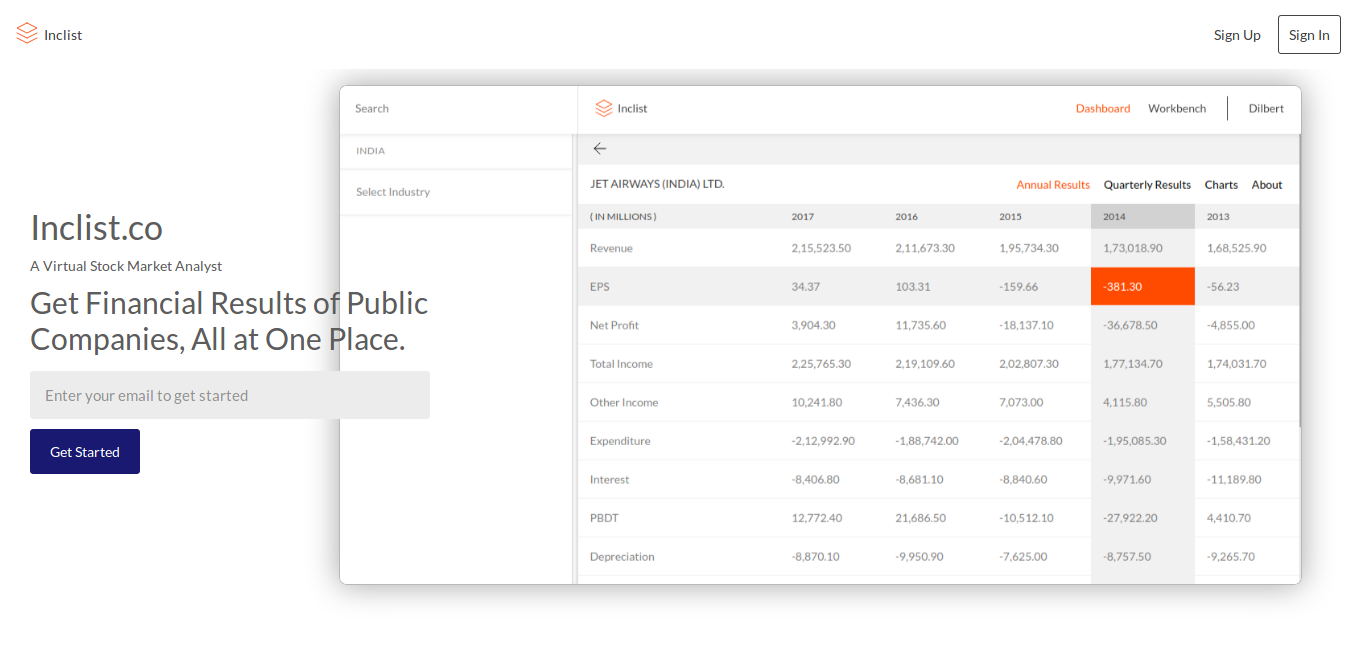Click the 103.31 EPS value
This screenshot has height=670, width=1366.
[913, 287]
